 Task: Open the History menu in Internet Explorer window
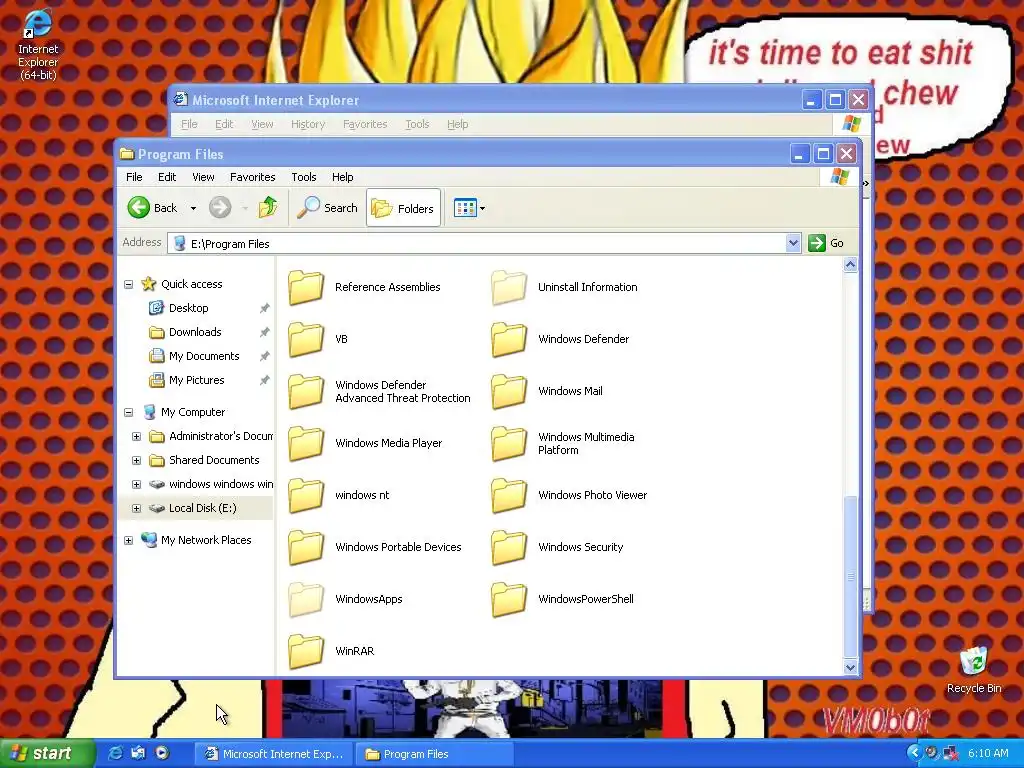pyautogui.click(x=308, y=124)
